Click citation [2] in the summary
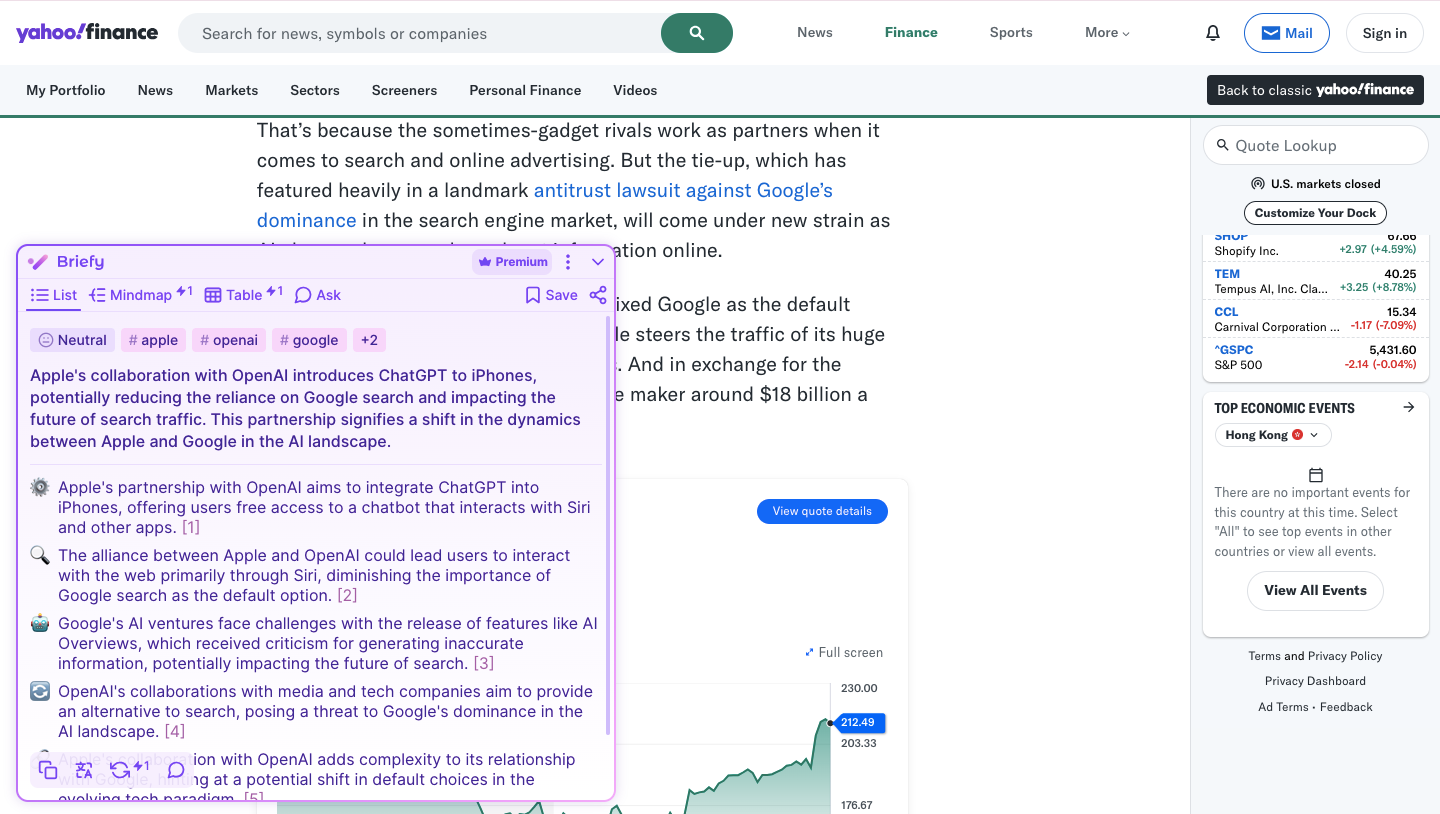 pos(347,595)
